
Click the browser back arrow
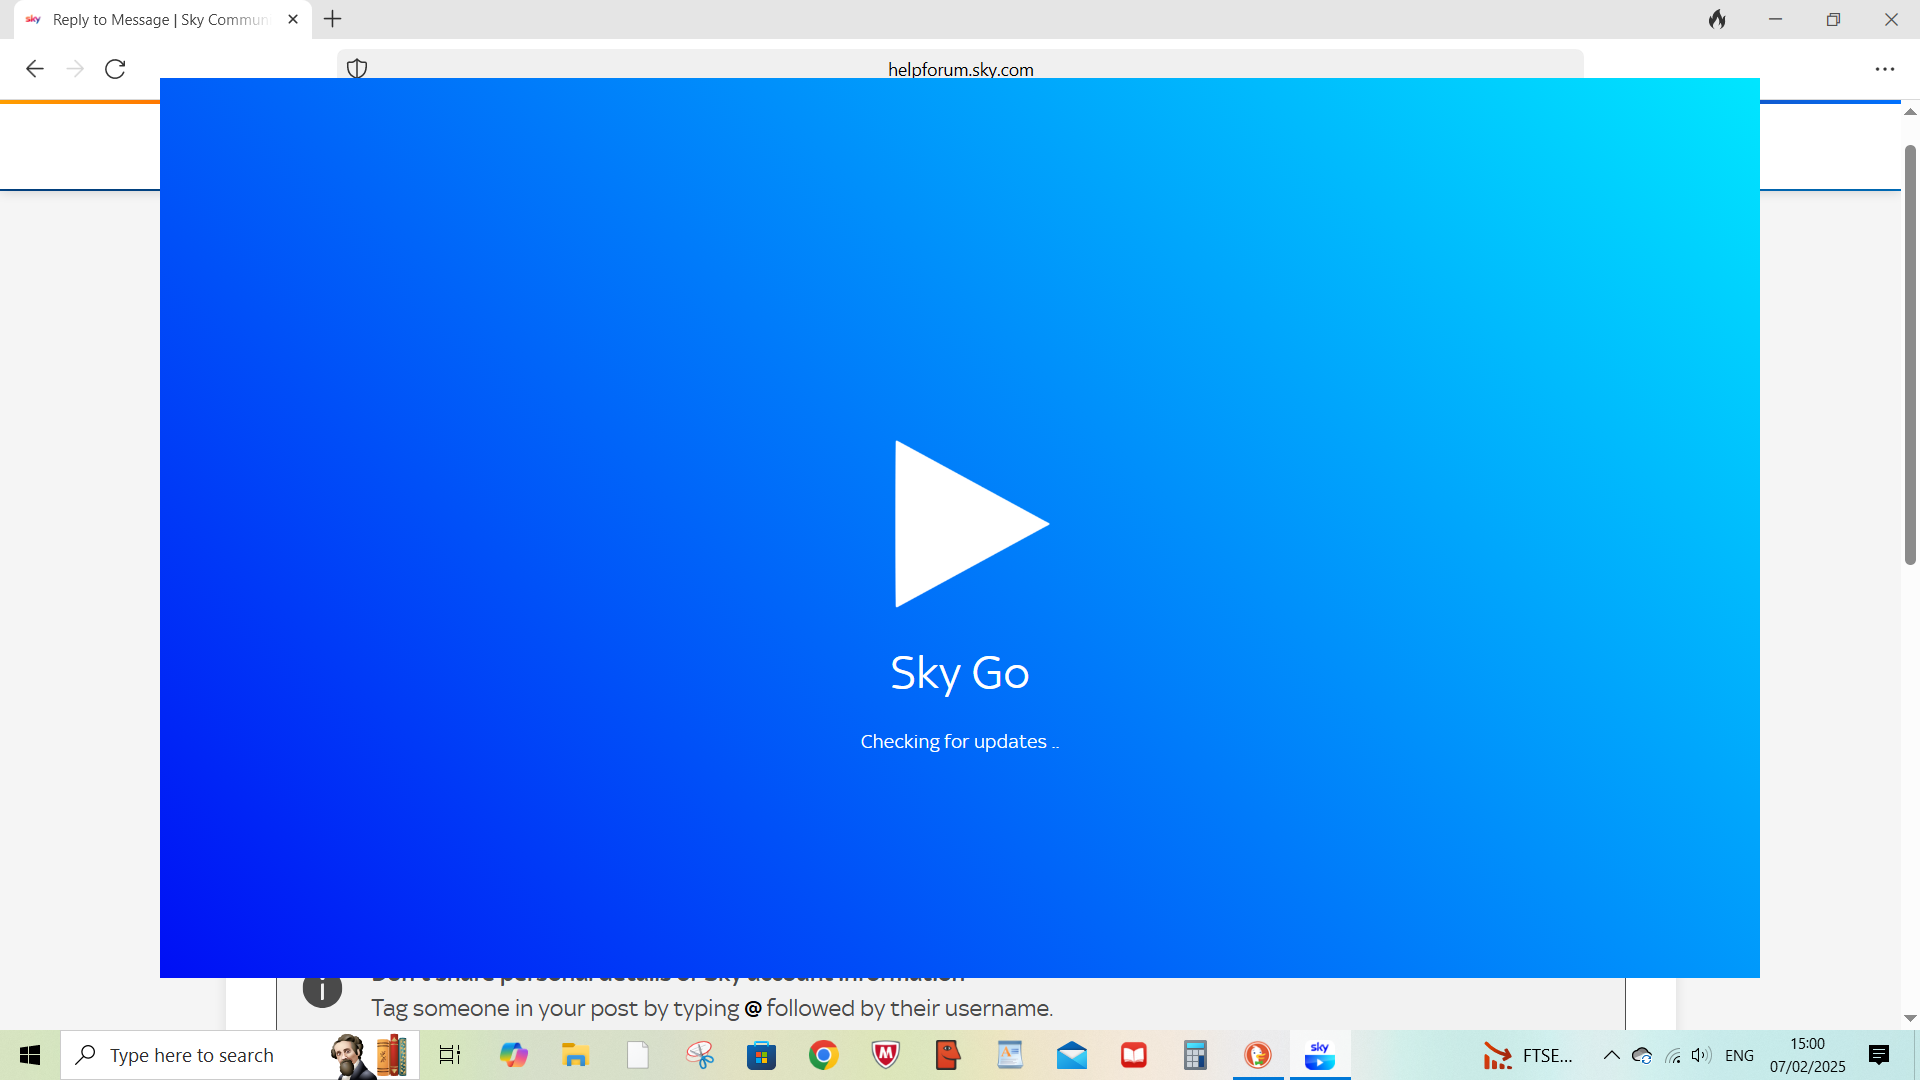click(35, 69)
